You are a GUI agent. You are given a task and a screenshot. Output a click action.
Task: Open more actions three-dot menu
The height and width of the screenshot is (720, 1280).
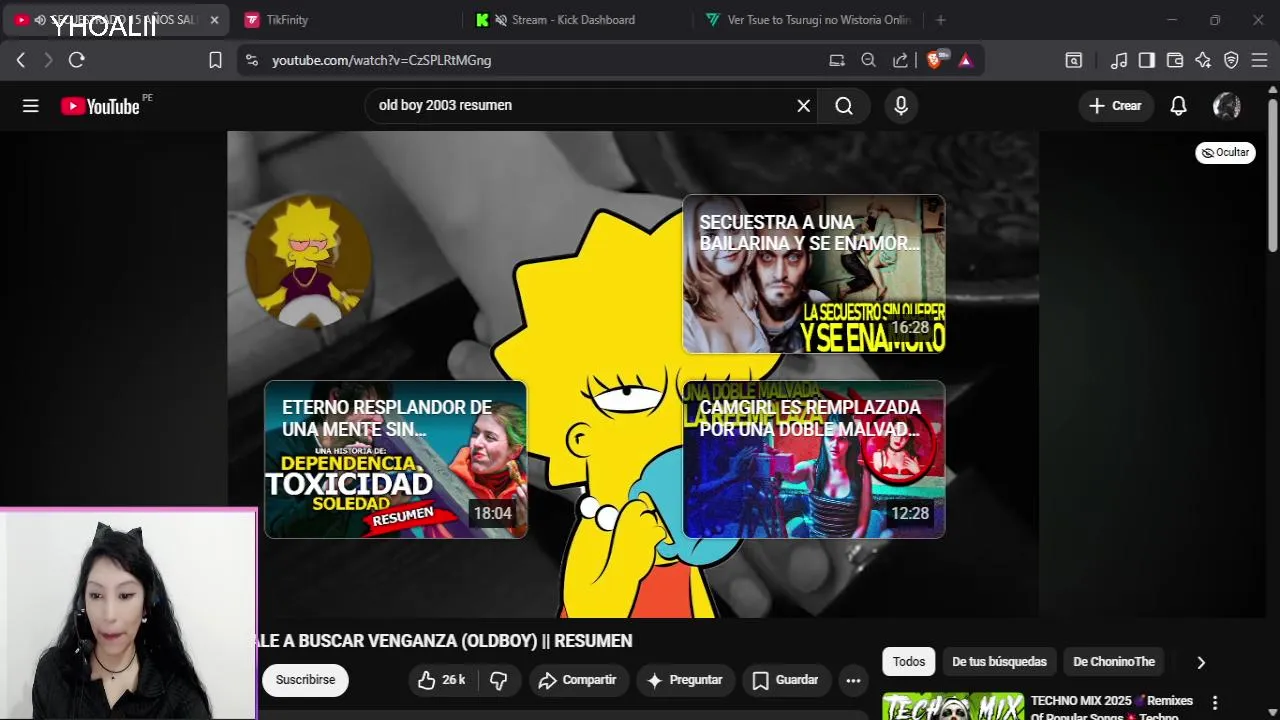coord(853,680)
